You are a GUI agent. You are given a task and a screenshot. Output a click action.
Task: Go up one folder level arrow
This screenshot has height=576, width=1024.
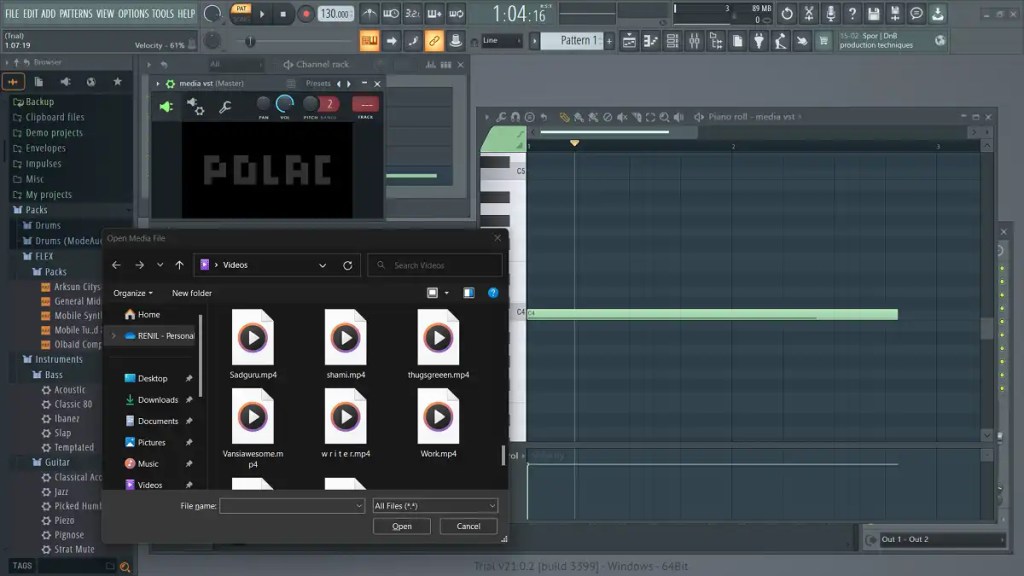[x=180, y=265]
